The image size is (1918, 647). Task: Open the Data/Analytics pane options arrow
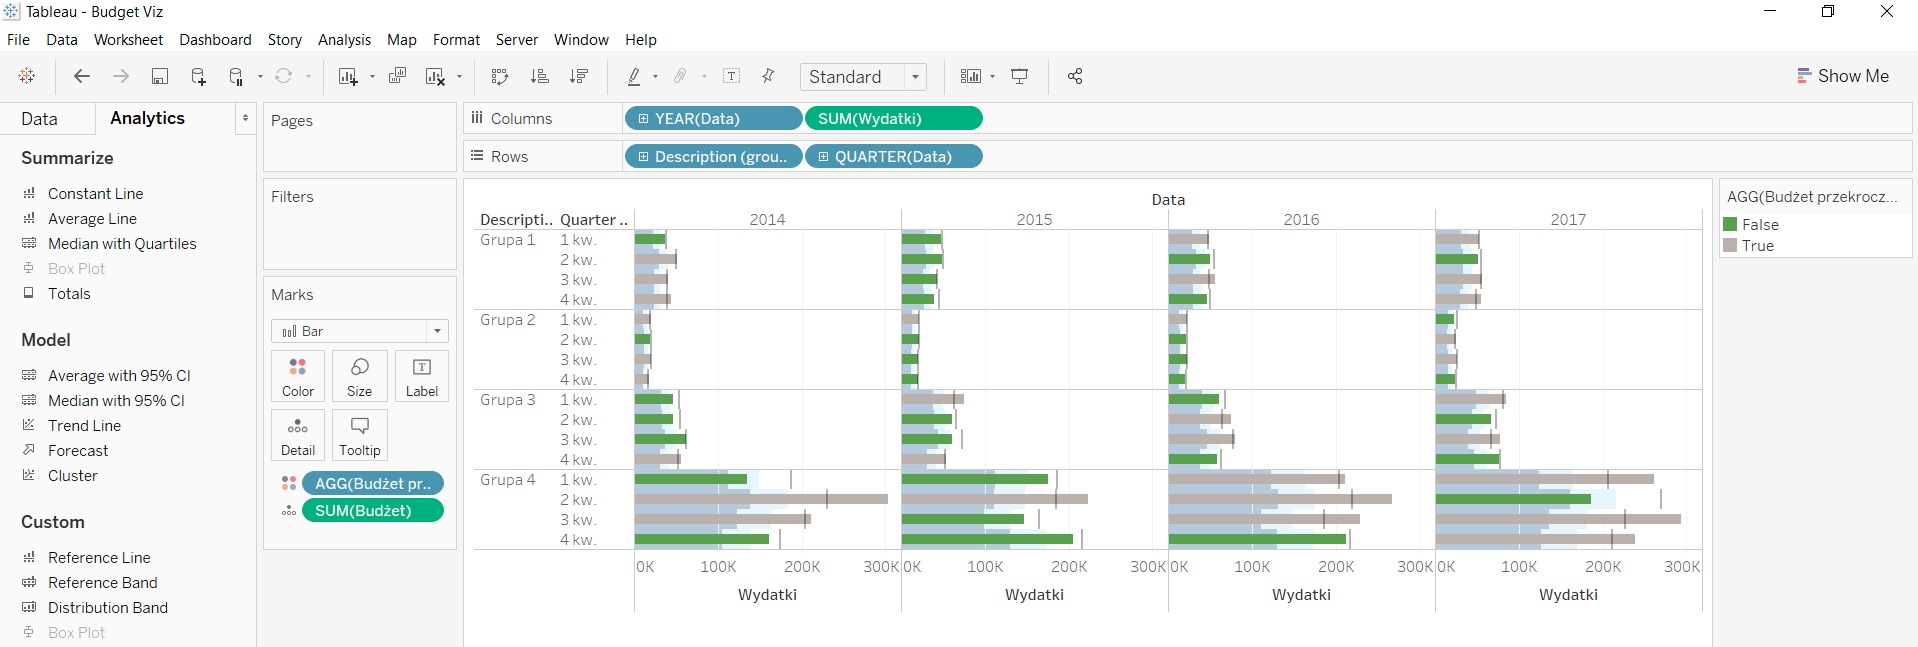point(245,118)
